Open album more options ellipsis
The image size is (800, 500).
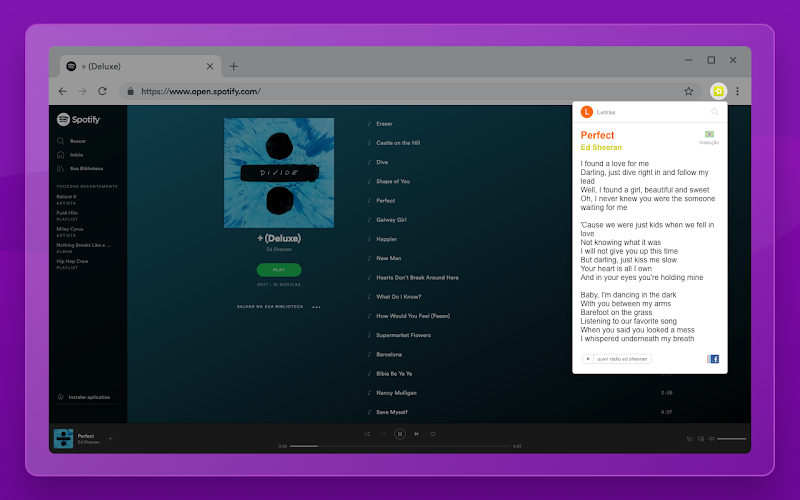click(316, 307)
